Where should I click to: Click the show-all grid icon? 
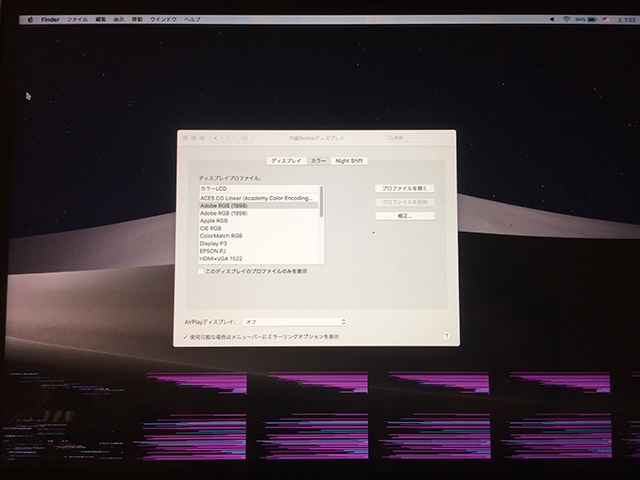246,137
